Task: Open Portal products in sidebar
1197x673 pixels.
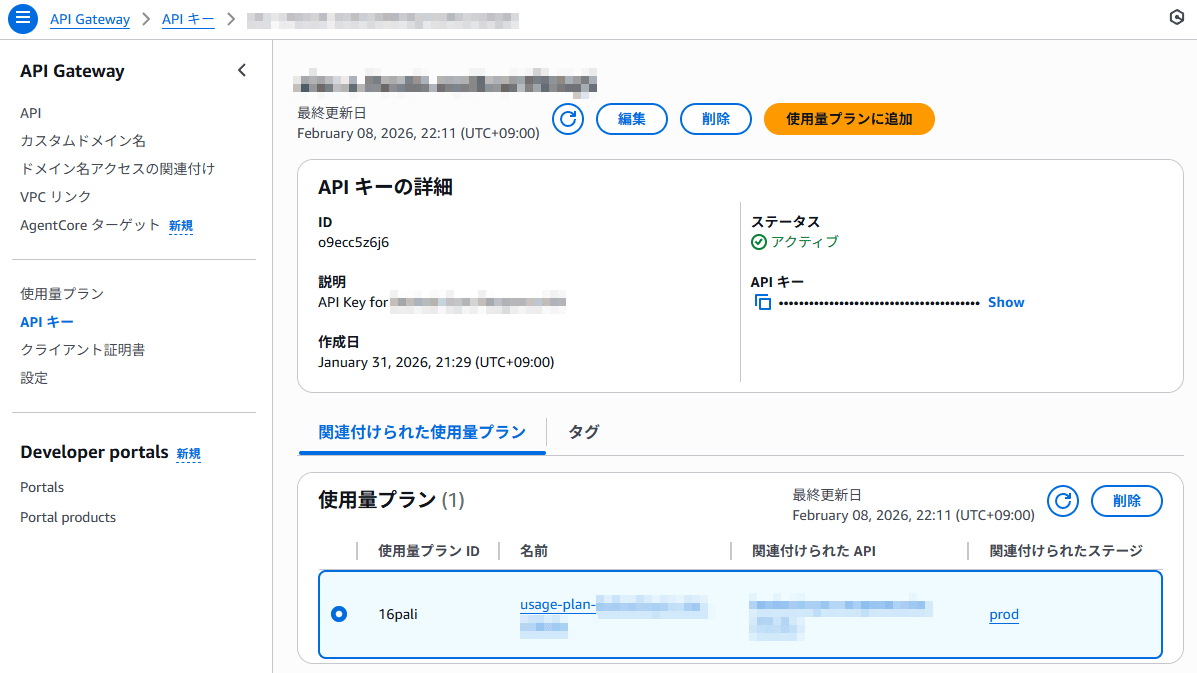Action: 68,517
